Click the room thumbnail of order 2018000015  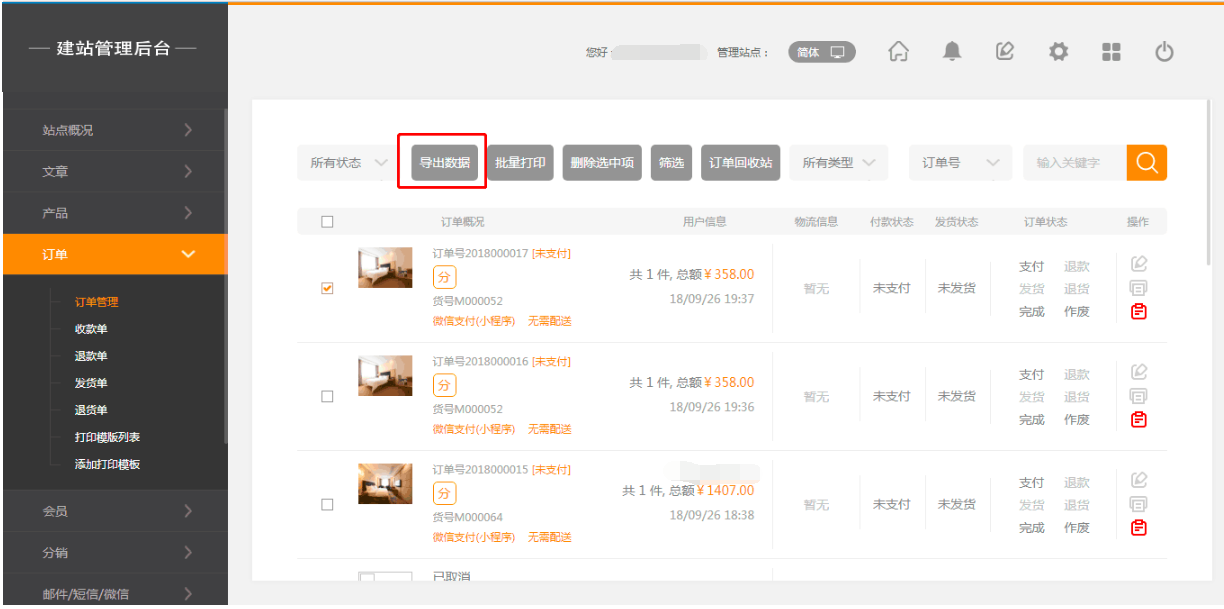[x=385, y=484]
